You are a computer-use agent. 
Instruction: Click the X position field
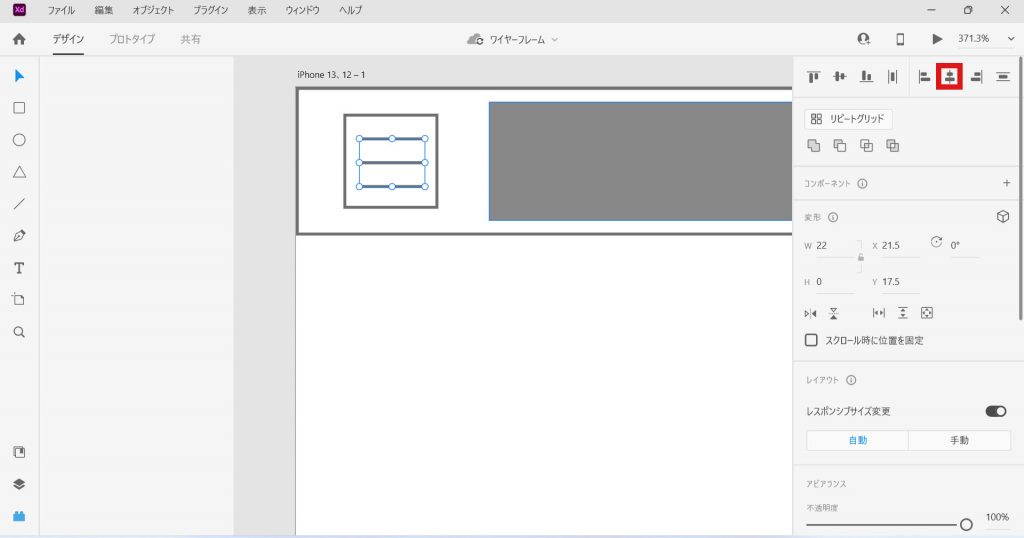click(901, 246)
